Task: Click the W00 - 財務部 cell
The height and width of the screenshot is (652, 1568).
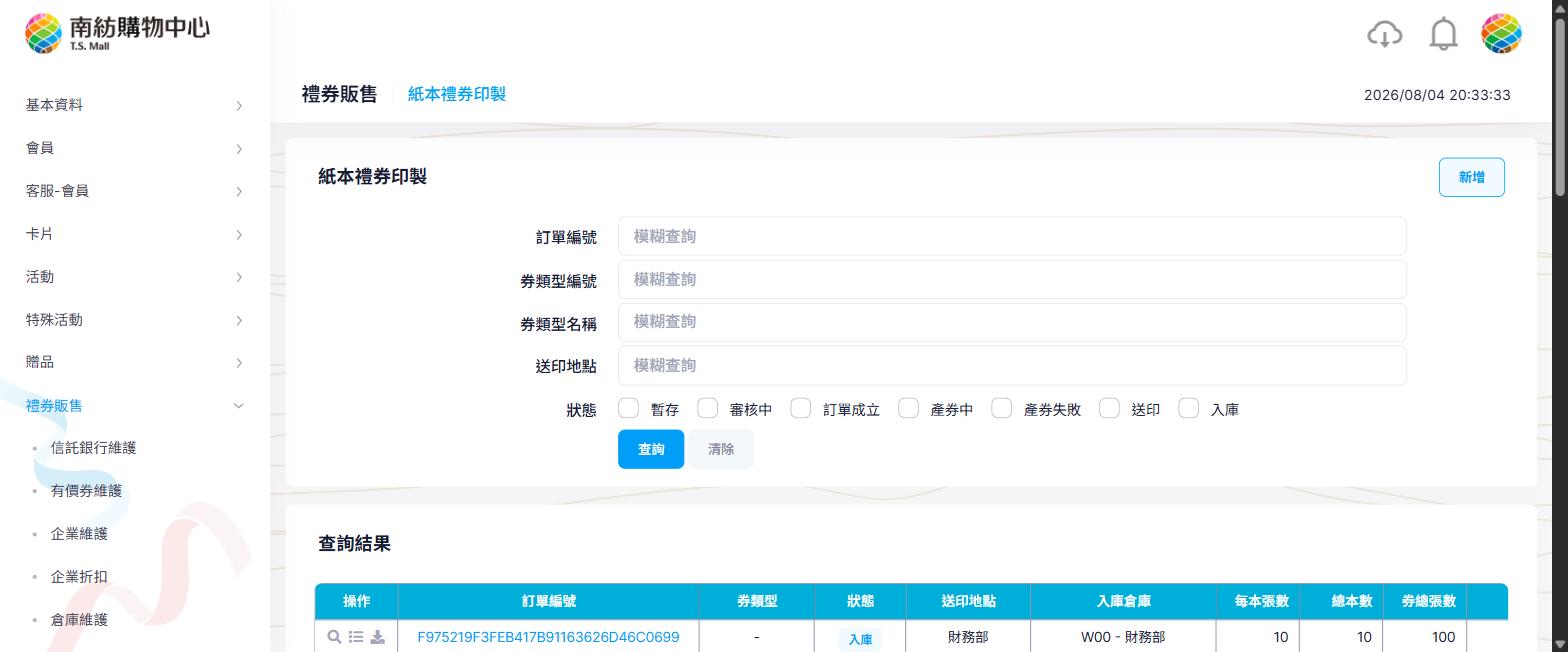Action: click(1123, 637)
